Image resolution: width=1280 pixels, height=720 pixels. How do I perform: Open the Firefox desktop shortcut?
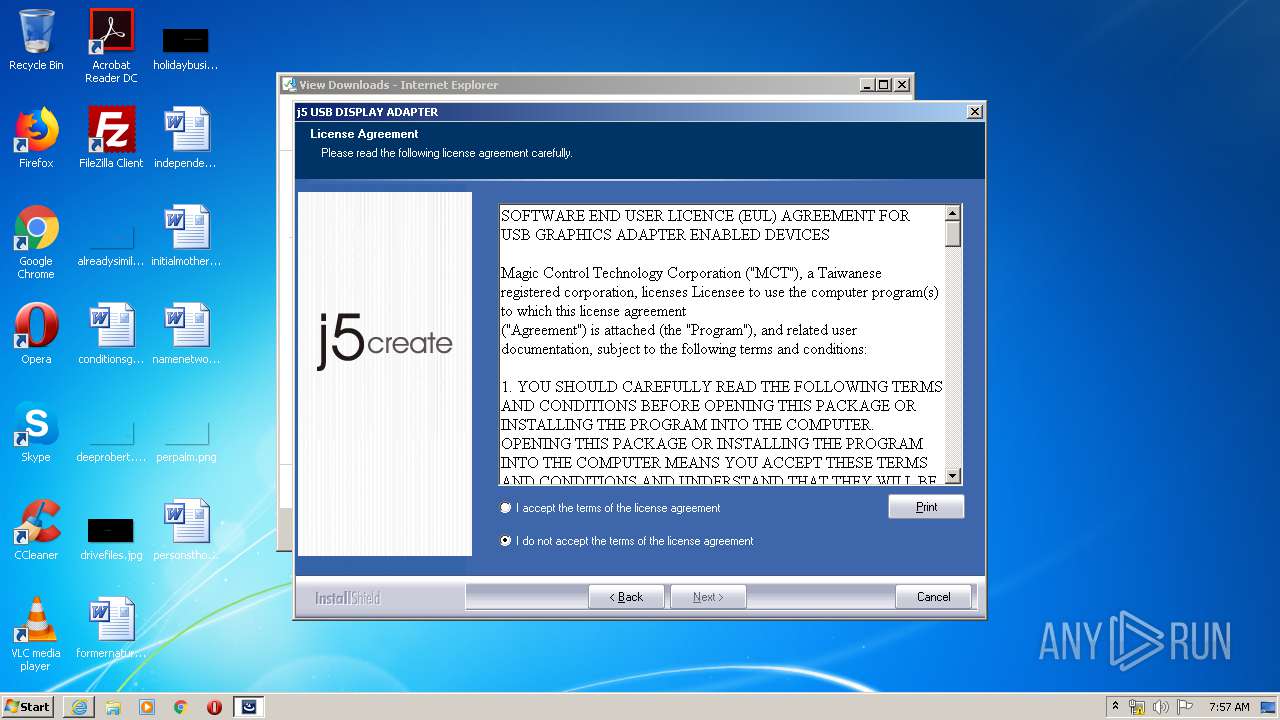pyautogui.click(x=36, y=137)
